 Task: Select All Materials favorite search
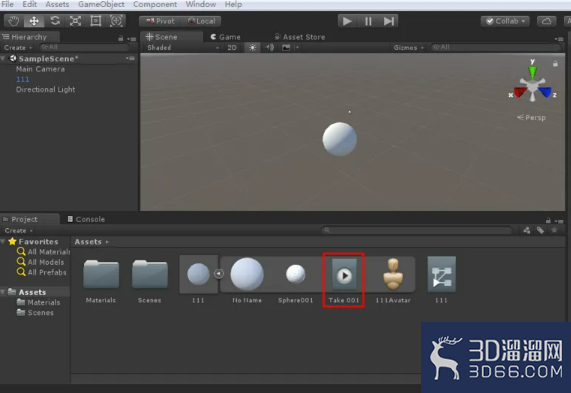[43, 252]
